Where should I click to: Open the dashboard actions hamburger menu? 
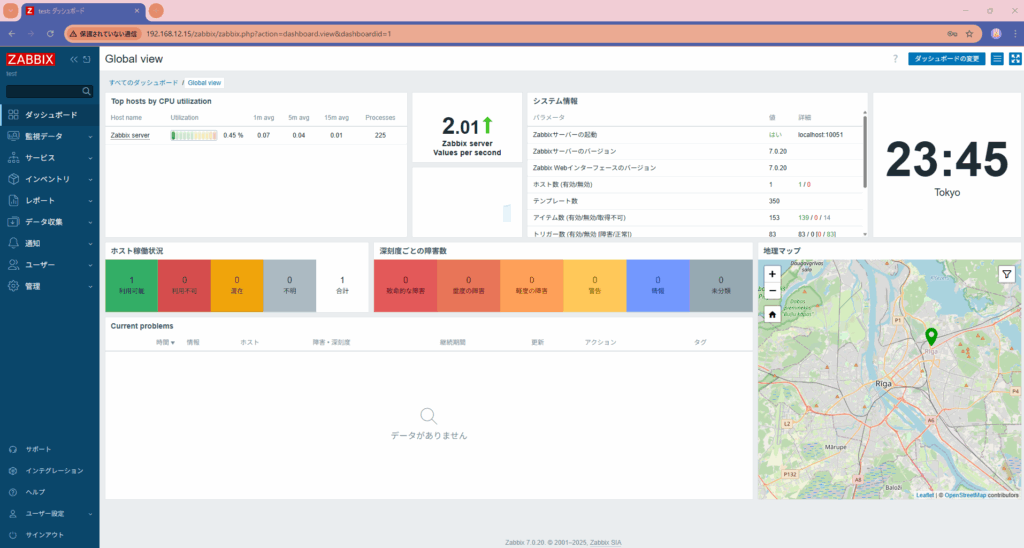tap(997, 59)
